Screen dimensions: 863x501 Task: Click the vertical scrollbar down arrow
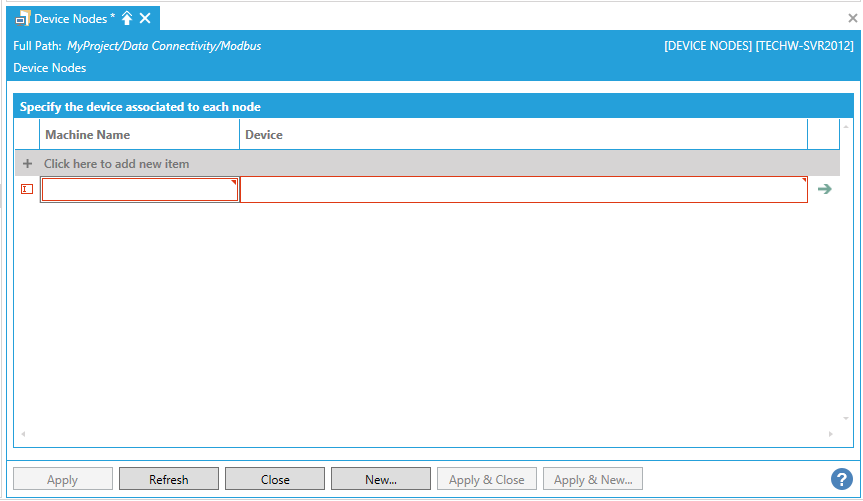[x=846, y=418]
